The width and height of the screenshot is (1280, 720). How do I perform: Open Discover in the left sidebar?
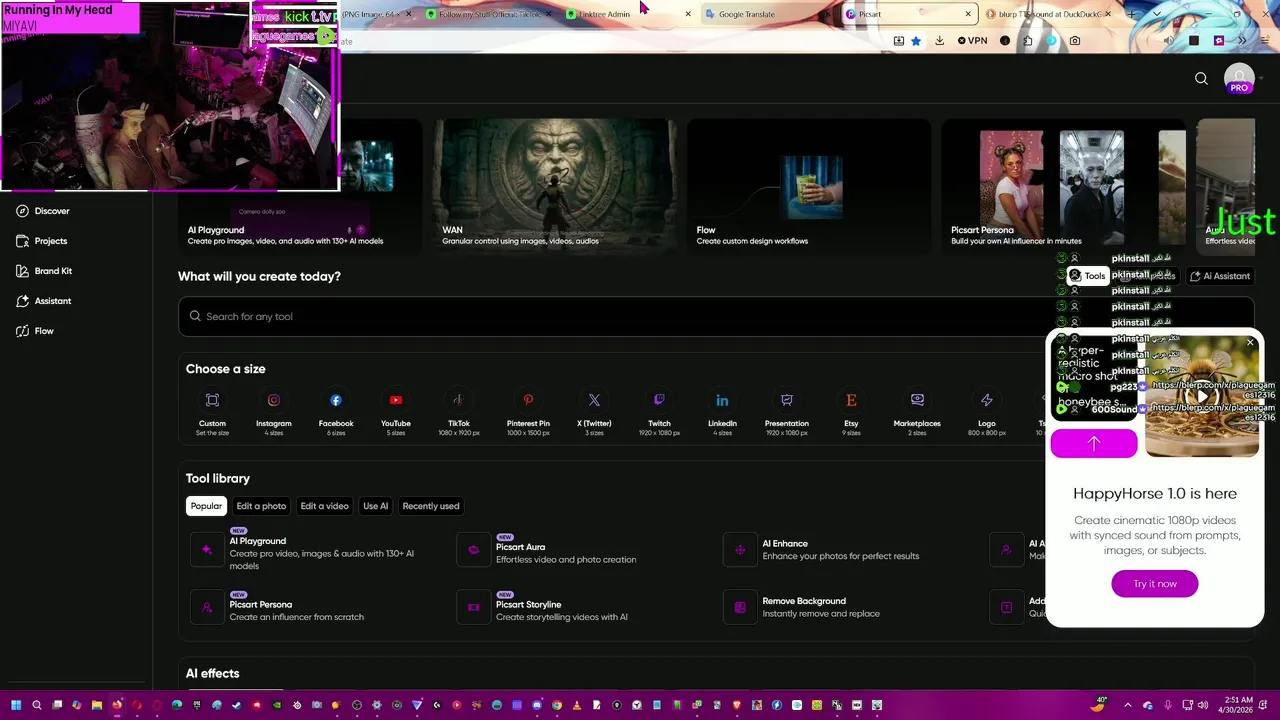pos(43,211)
